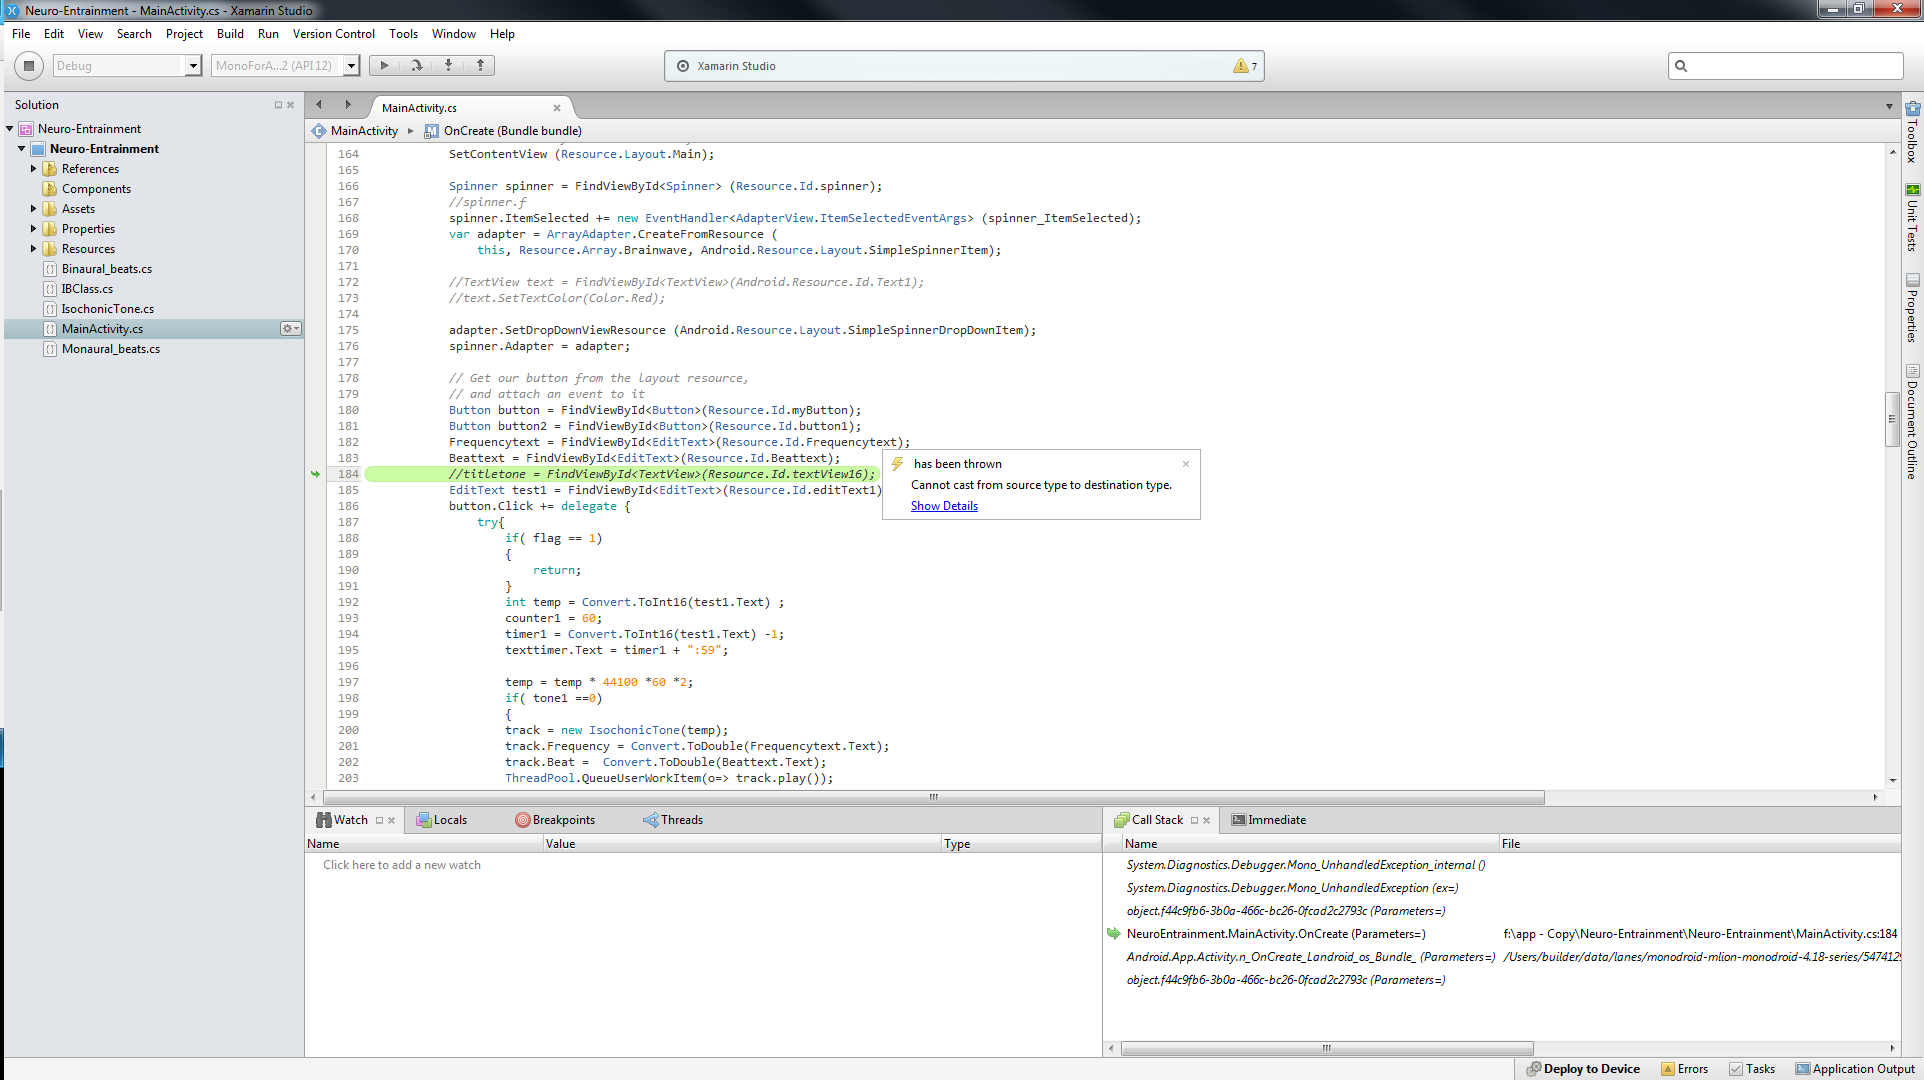This screenshot has width=1924, height=1080.
Task: Click the Step Over debug icon
Action: (416, 66)
